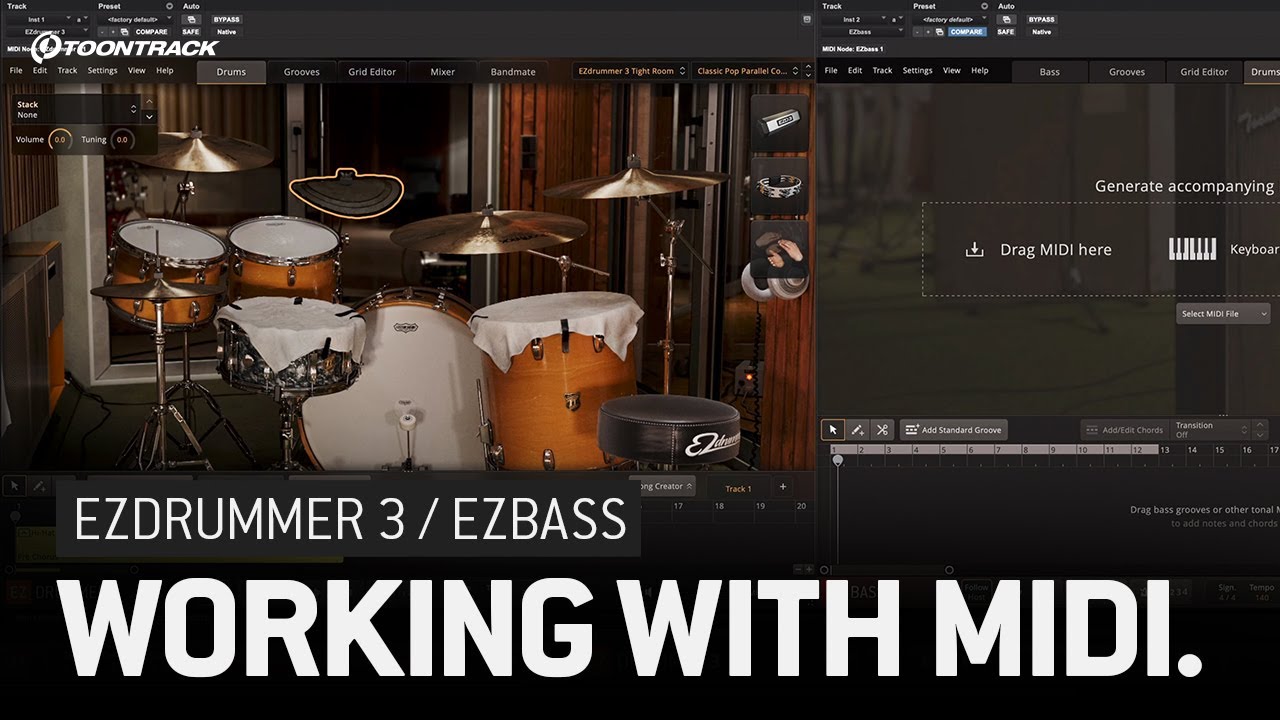Toggle COMPARE in the EZdrummer header
1280x720 pixels.
click(x=151, y=32)
